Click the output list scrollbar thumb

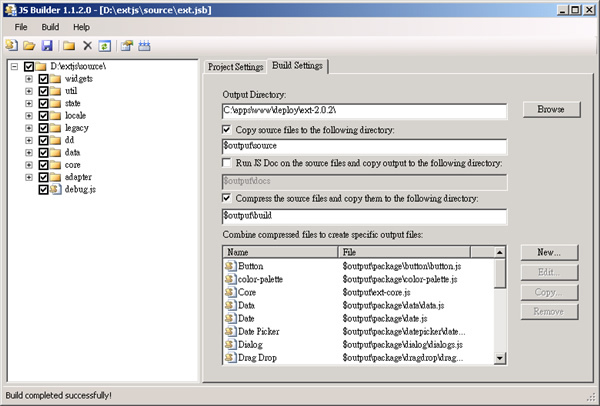[x=499, y=274]
